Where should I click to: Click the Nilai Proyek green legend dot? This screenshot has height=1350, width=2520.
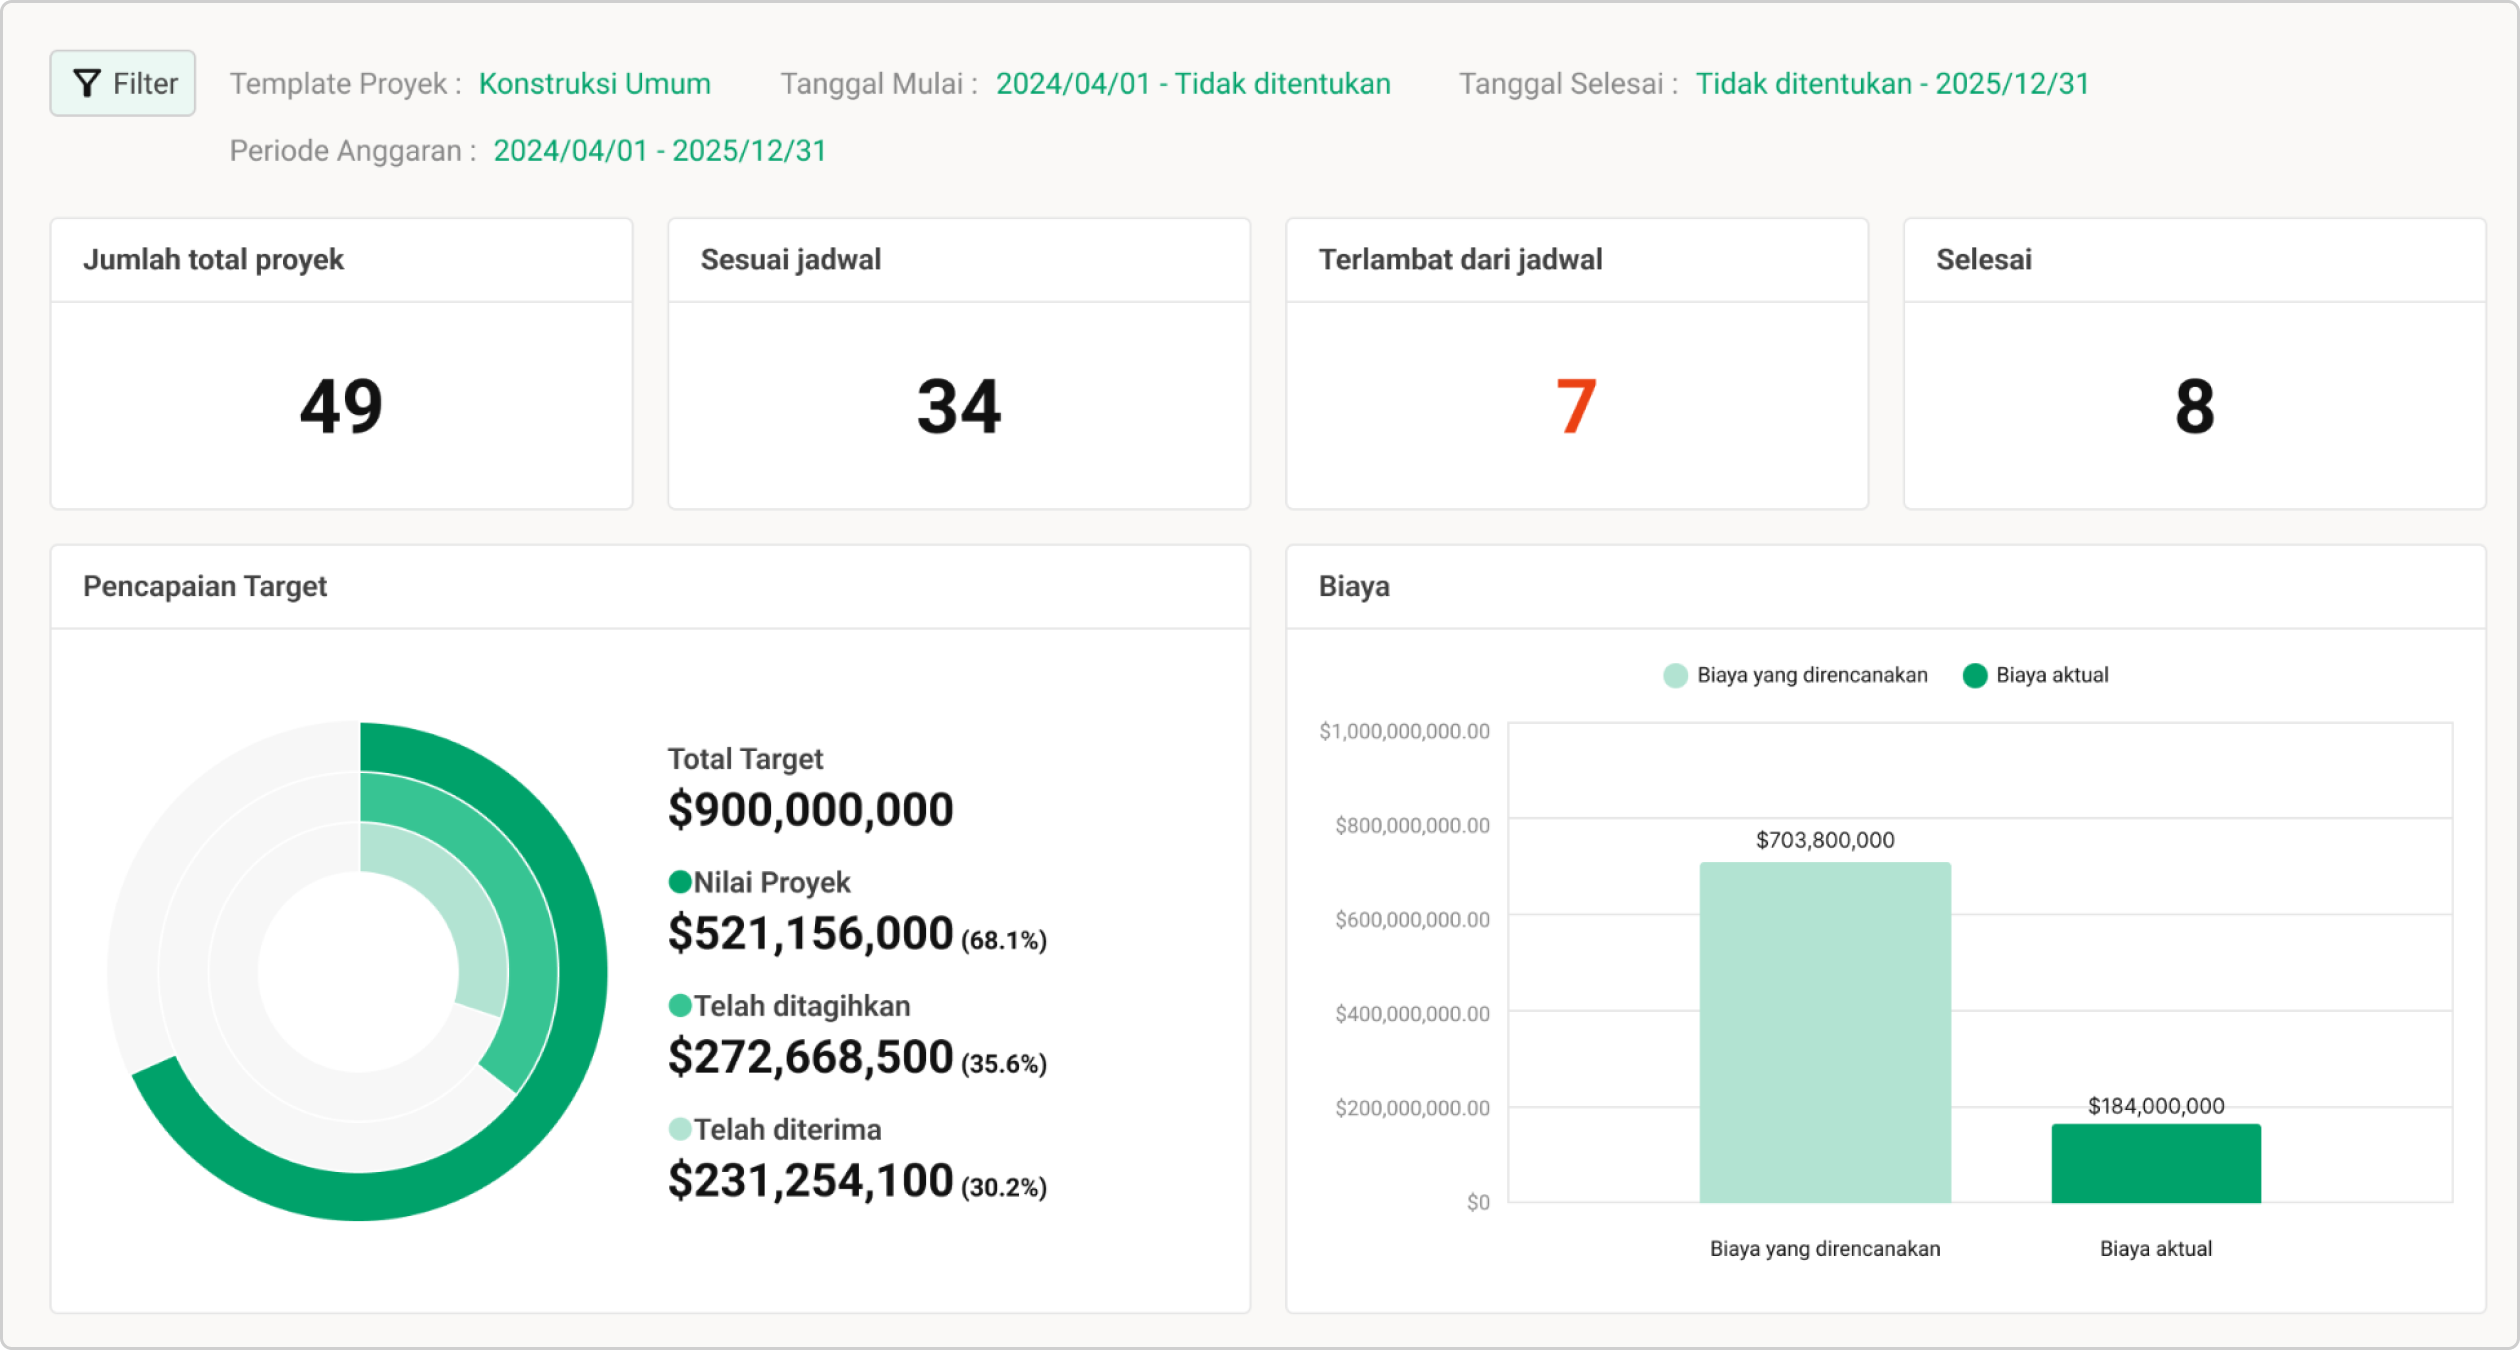pyautogui.click(x=679, y=883)
